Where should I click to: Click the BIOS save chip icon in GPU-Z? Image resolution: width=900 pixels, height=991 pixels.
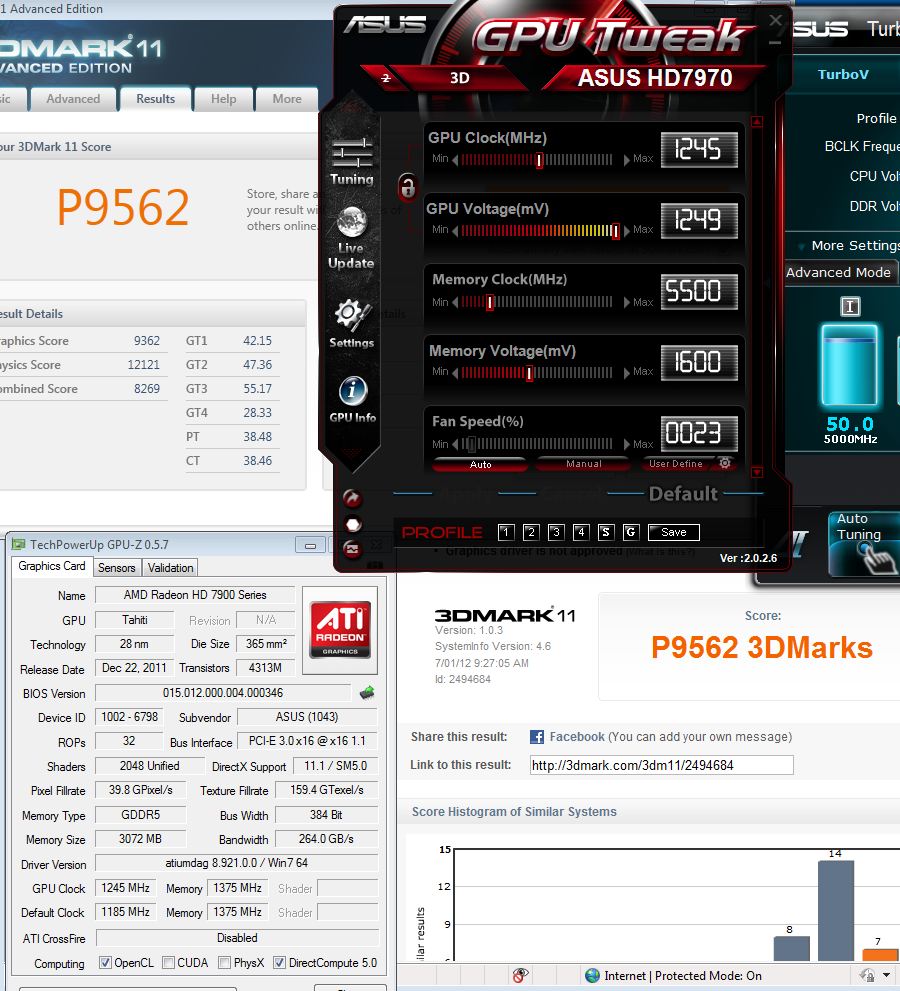pyautogui.click(x=367, y=693)
